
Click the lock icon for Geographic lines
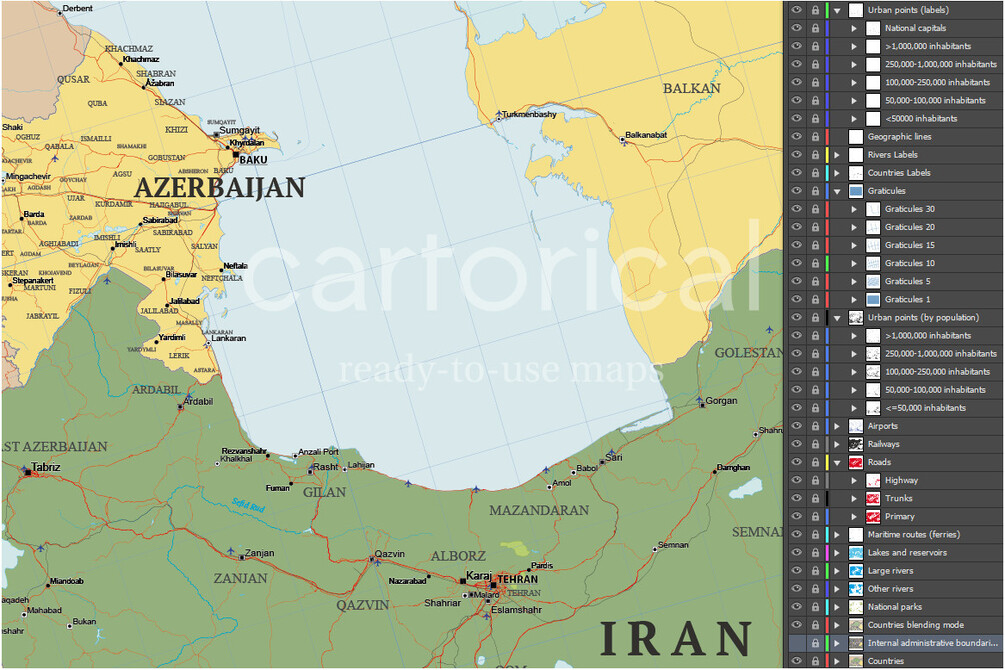pyautogui.click(x=815, y=137)
